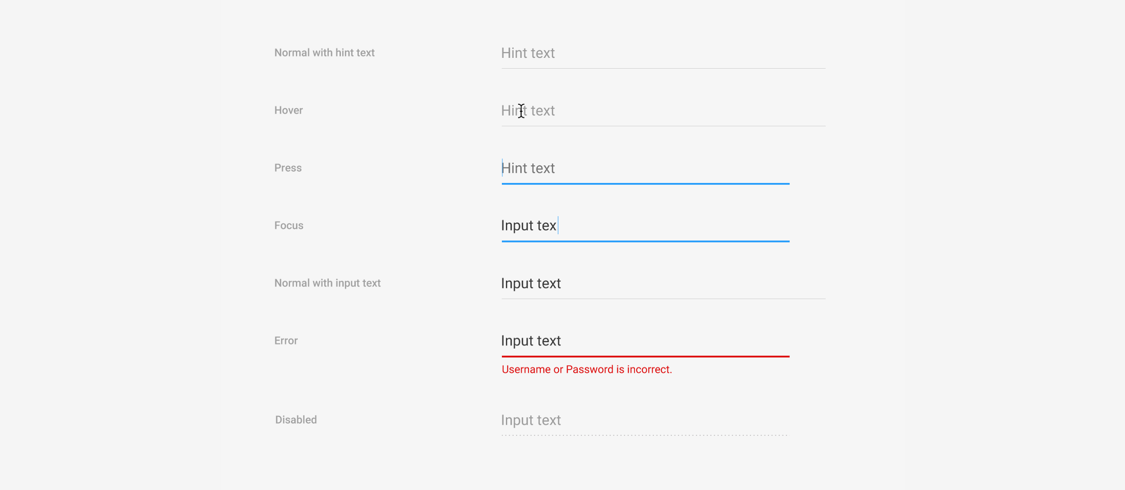Click the red underline beneath the Error field

coord(645,356)
